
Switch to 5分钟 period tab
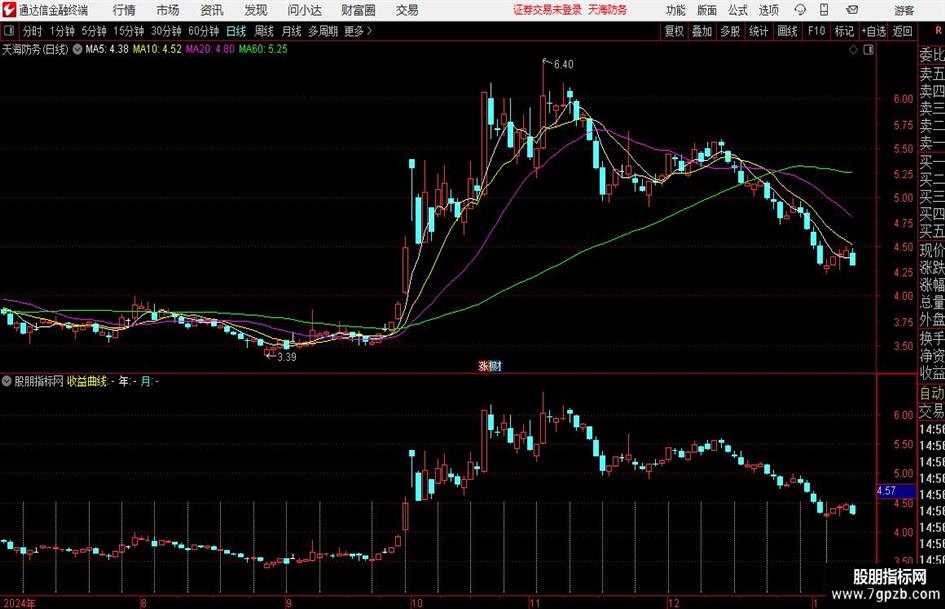[x=94, y=31]
